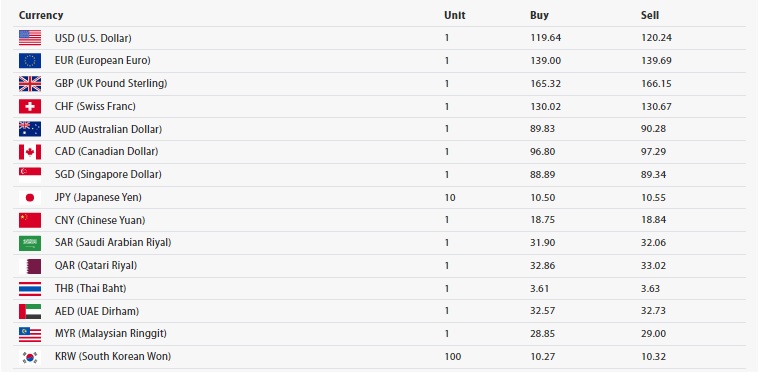Select the Saudi Arabian flag icon
This screenshot has width=762, height=372.
(30, 243)
